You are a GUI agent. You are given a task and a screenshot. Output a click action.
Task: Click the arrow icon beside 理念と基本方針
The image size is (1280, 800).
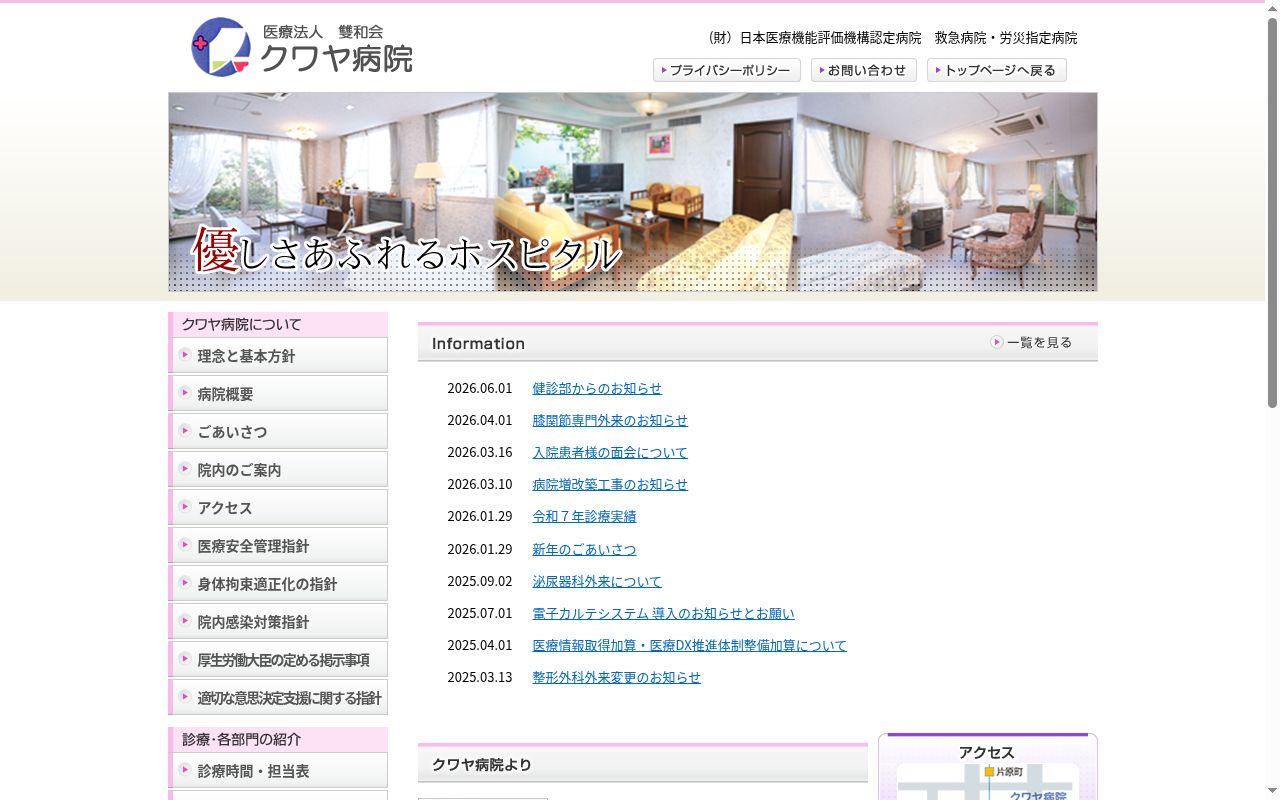click(185, 354)
